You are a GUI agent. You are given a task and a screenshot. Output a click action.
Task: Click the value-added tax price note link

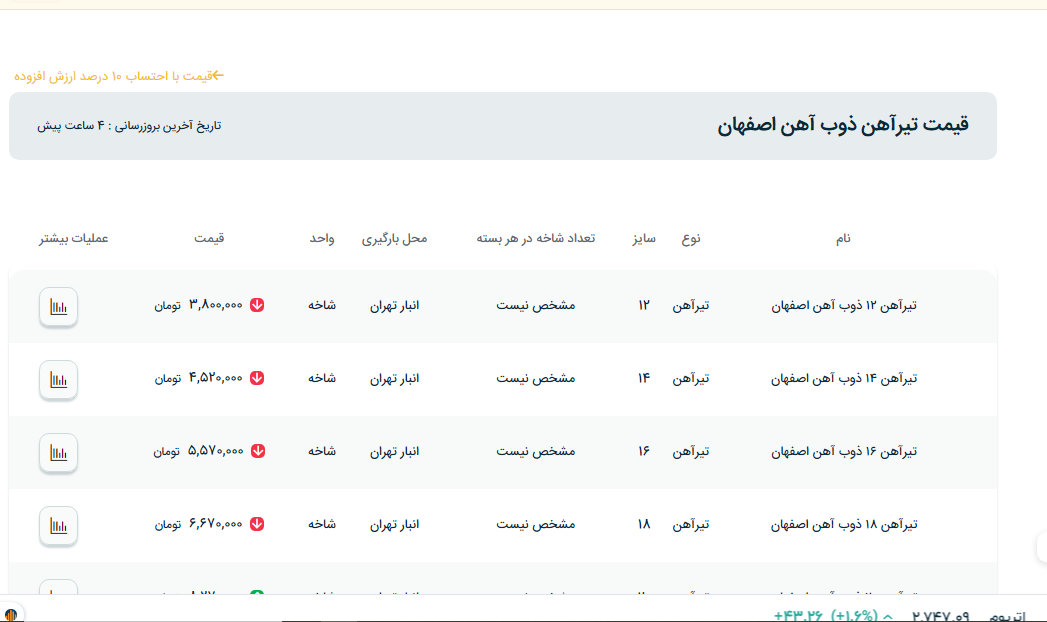click(119, 76)
